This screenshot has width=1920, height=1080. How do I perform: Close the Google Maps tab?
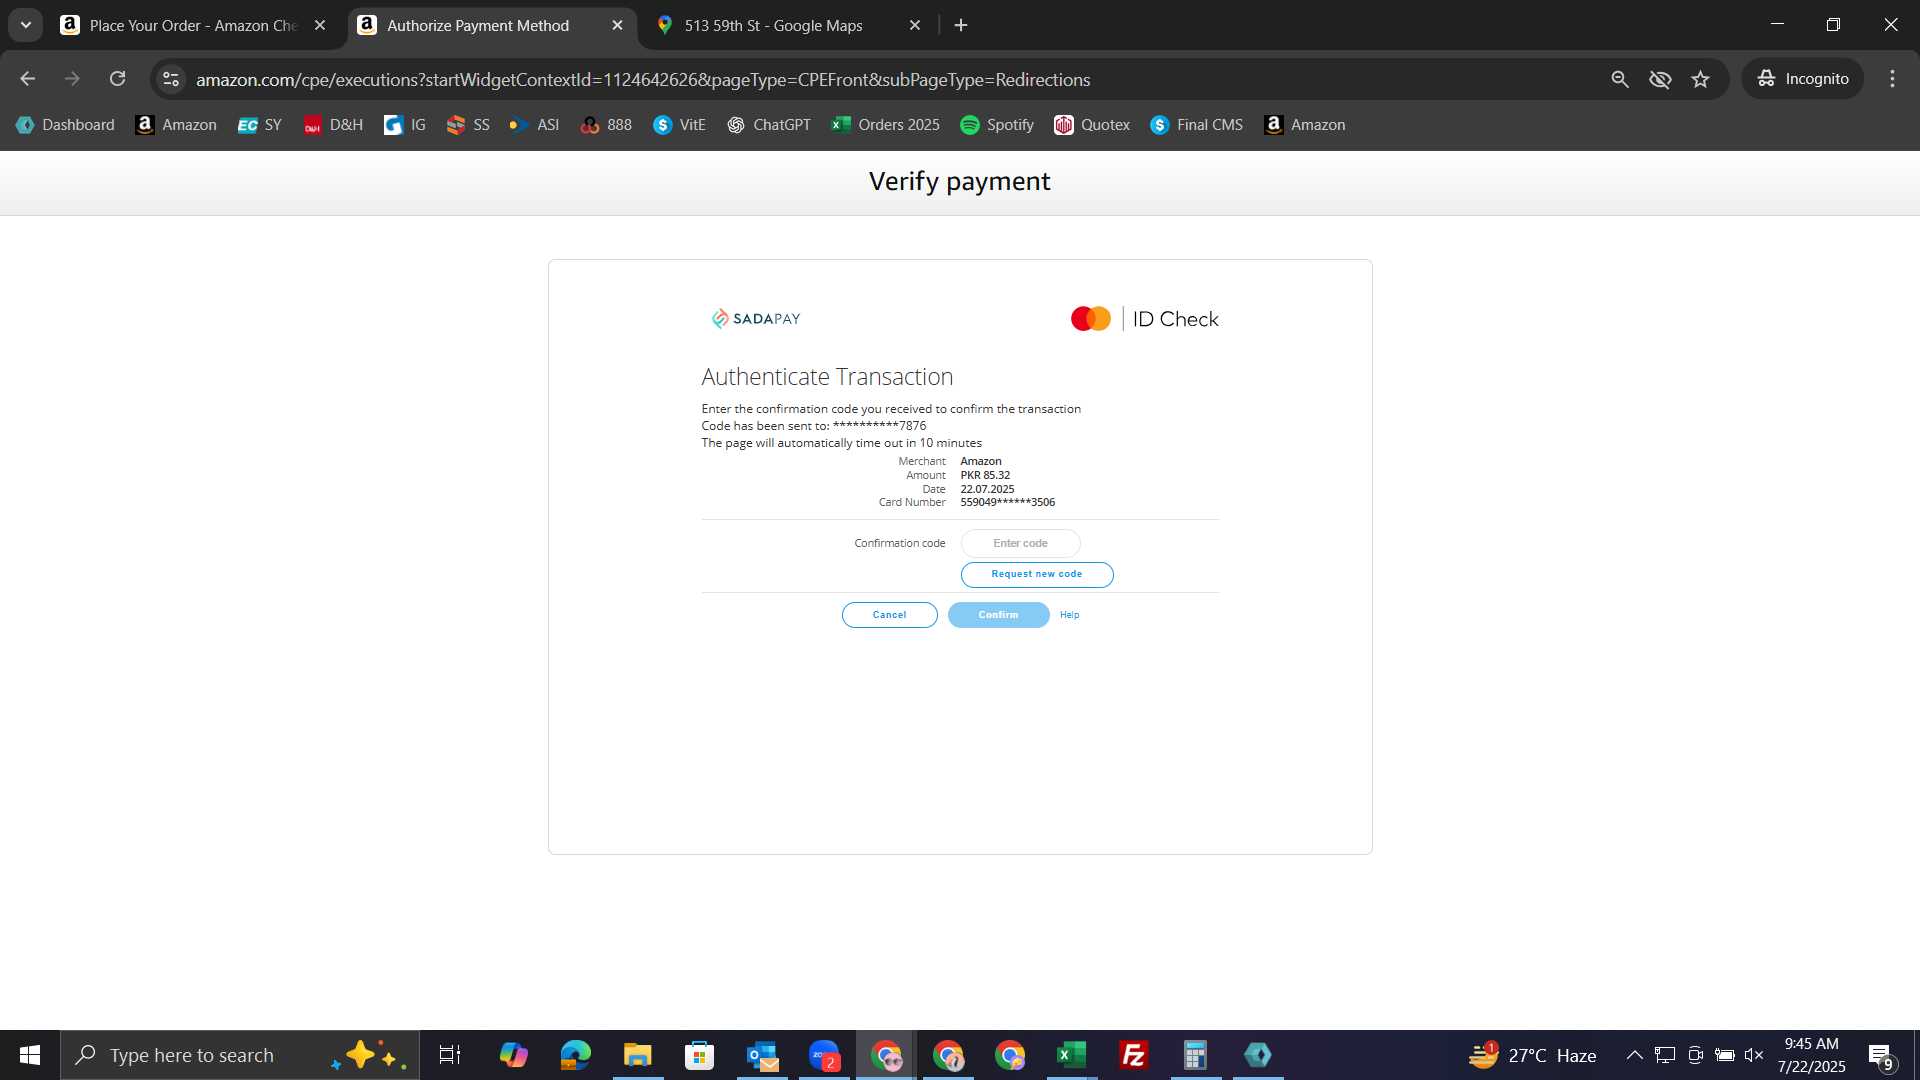(914, 25)
